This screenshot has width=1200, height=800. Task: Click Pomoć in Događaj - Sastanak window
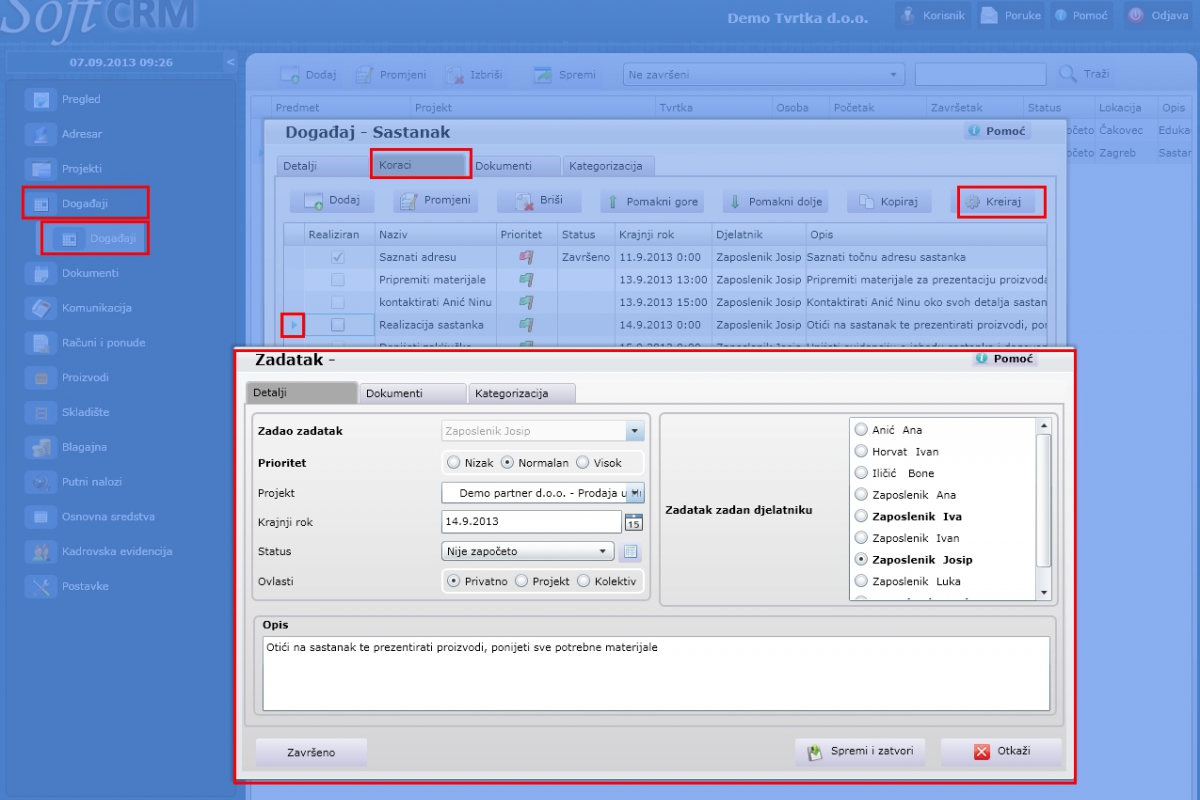click(x=997, y=131)
